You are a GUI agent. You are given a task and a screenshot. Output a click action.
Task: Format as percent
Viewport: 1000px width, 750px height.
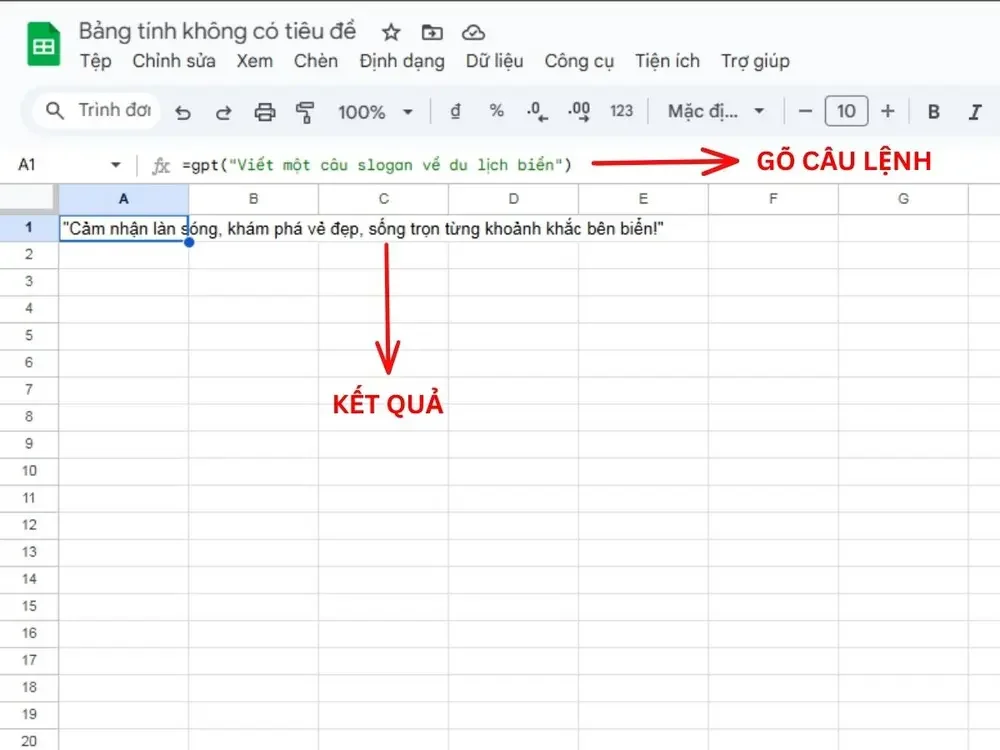496,111
